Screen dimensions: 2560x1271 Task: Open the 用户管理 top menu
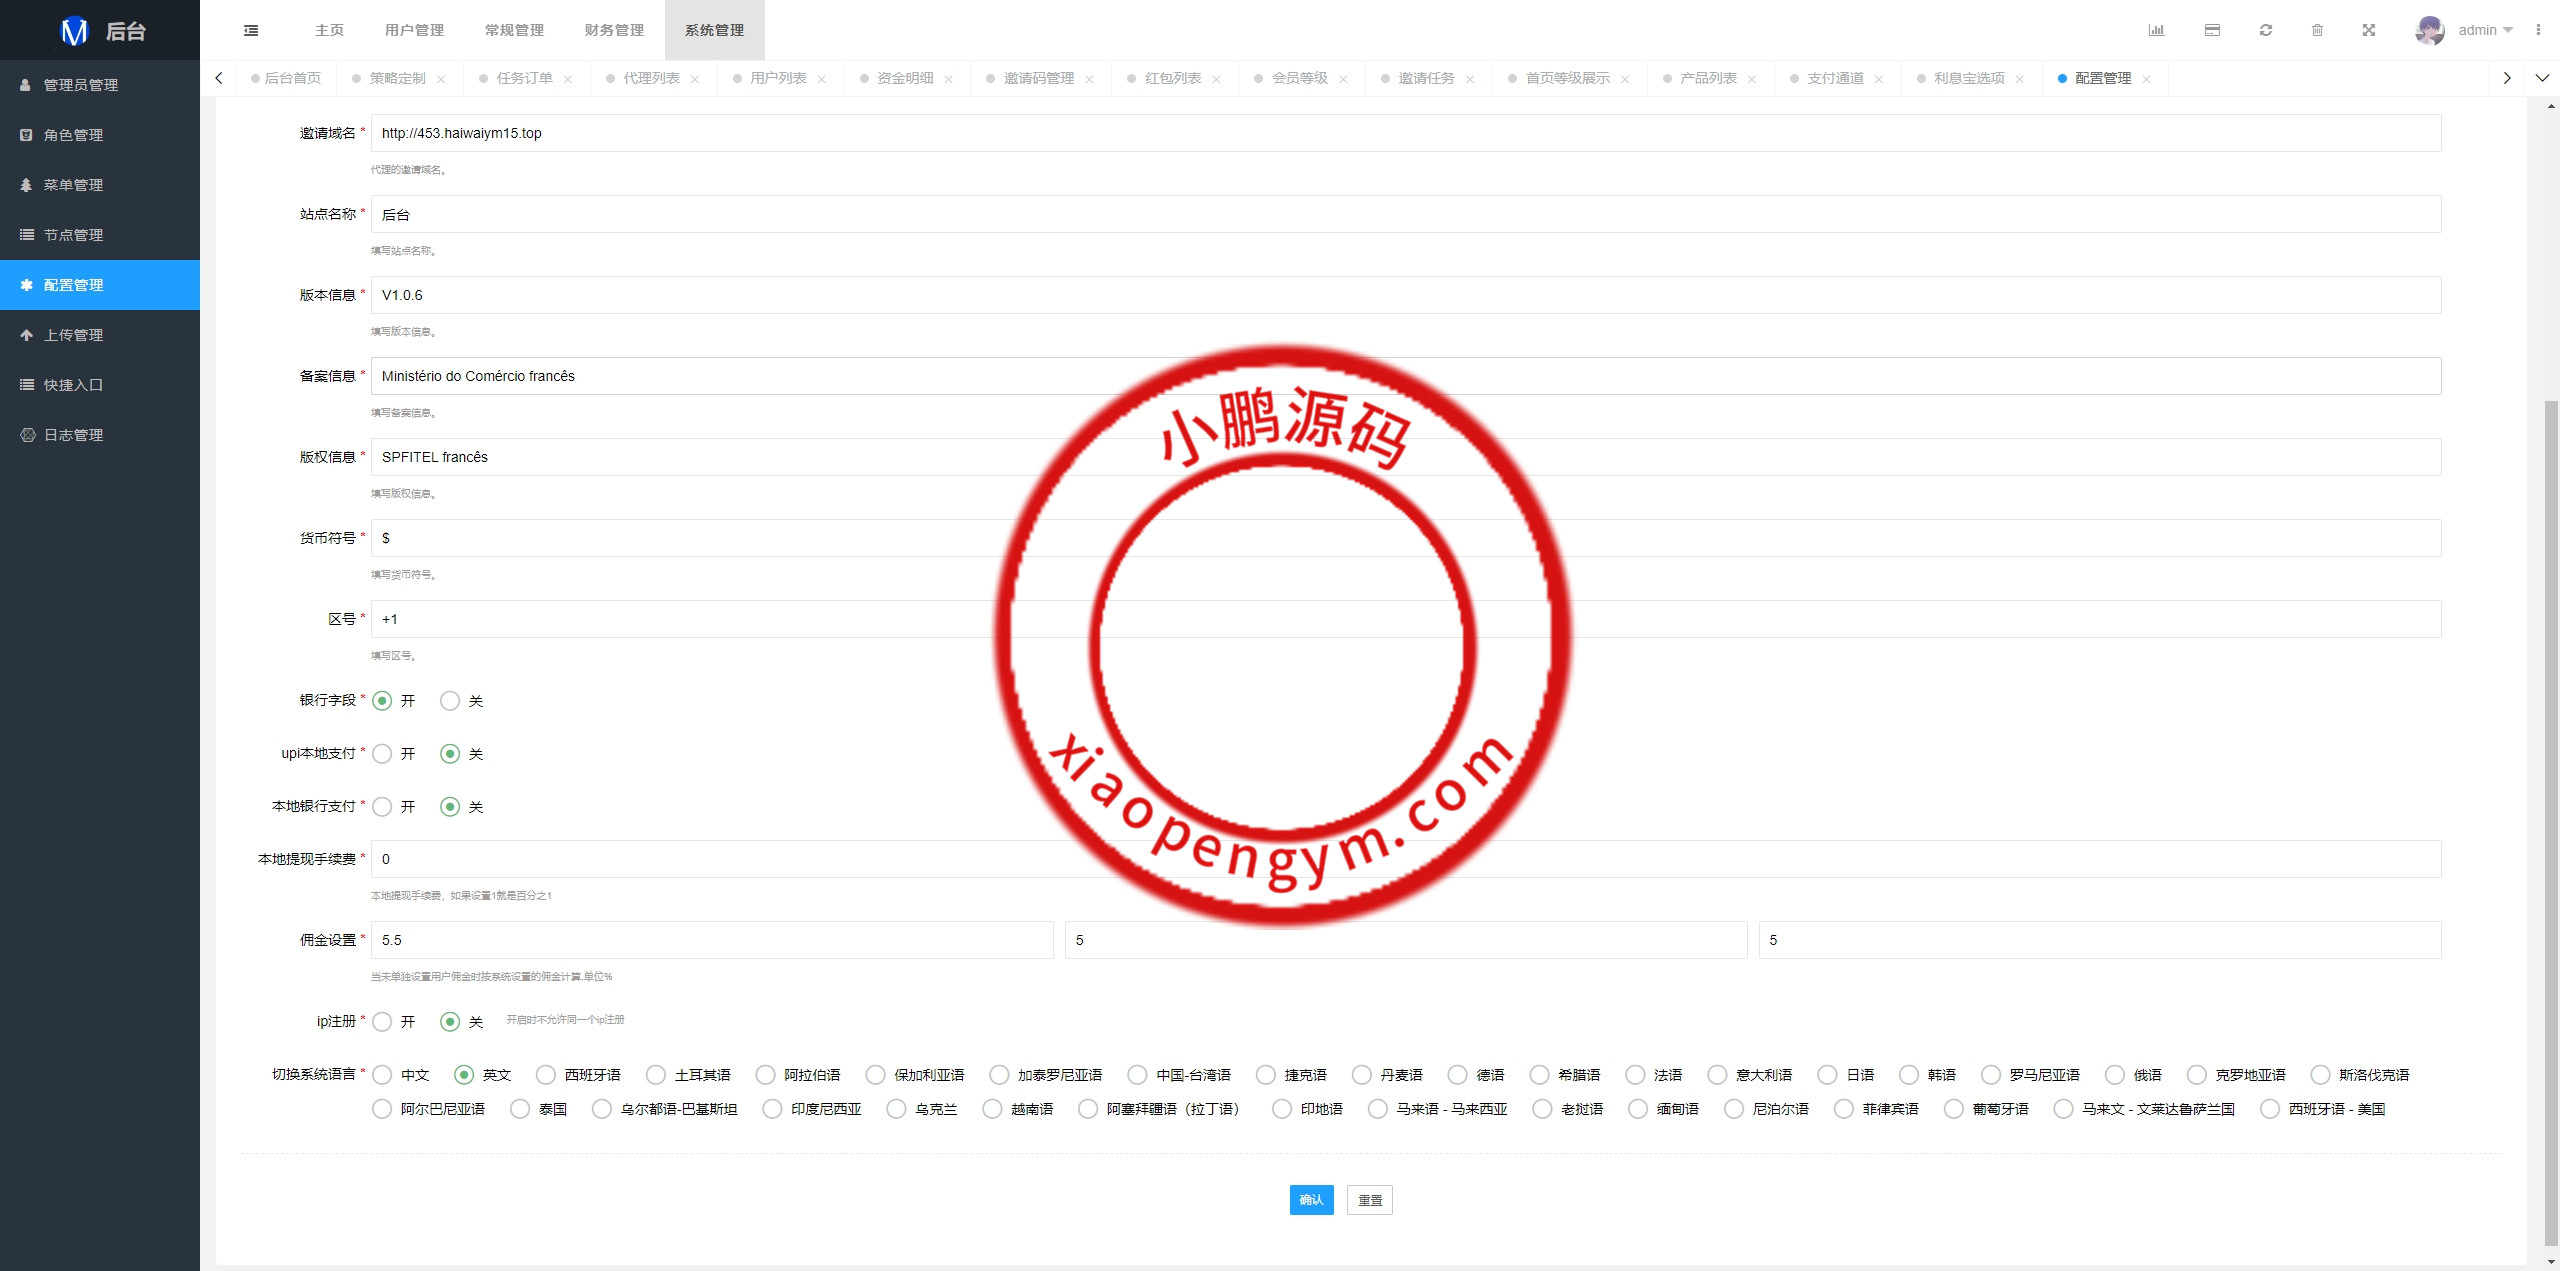coord(414,30)
